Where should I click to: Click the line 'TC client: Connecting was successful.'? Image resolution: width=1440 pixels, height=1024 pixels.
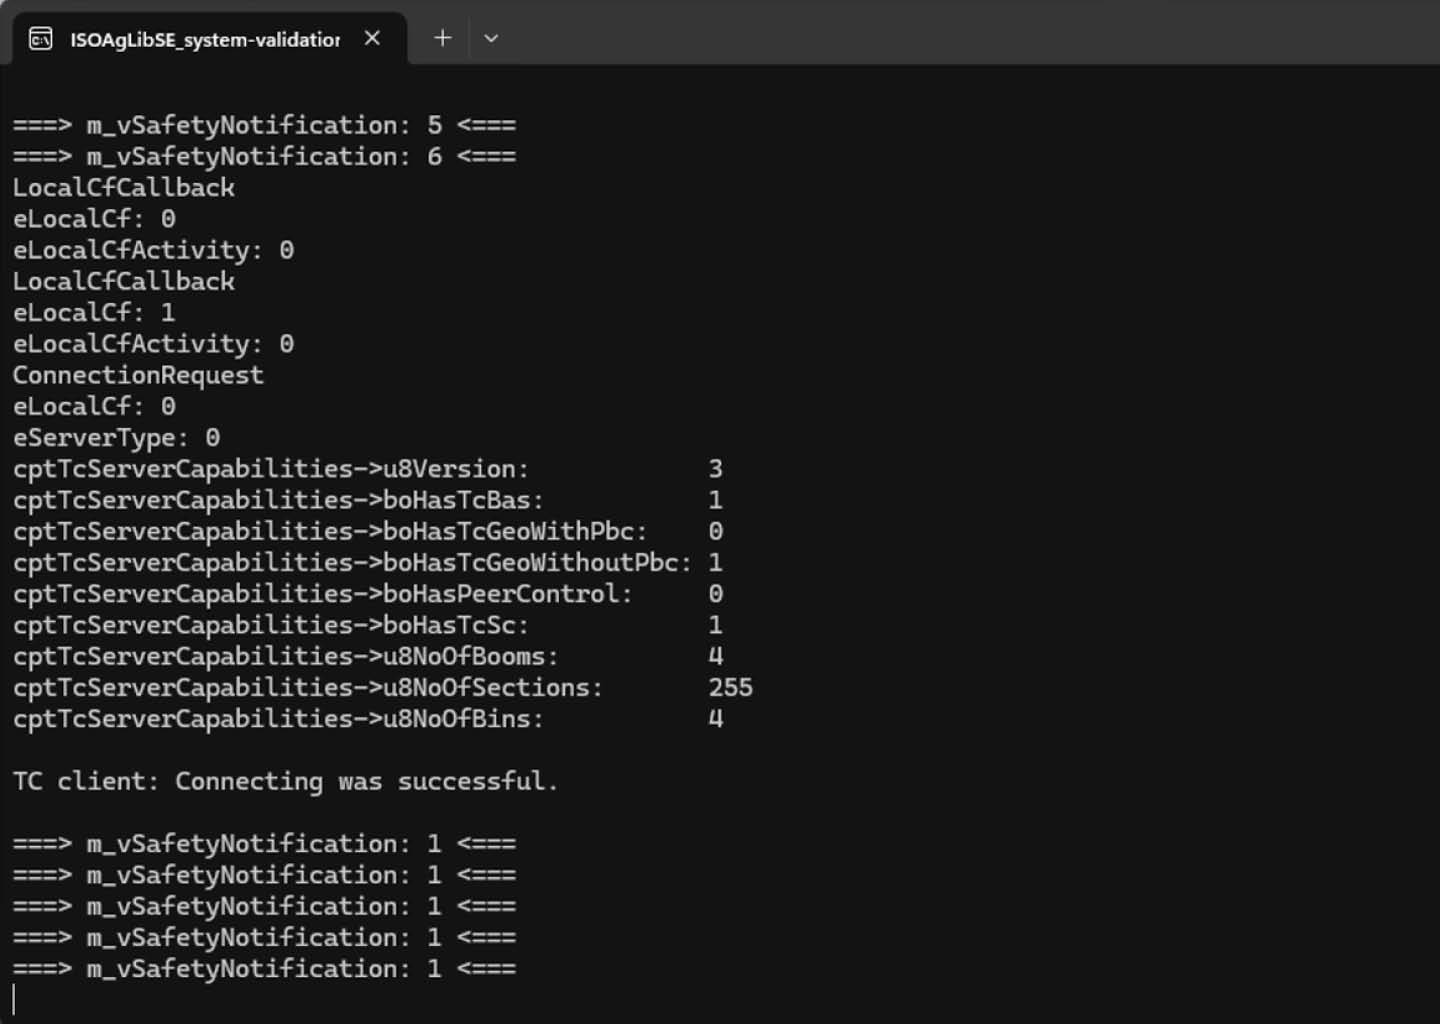[x=285, y=781]
